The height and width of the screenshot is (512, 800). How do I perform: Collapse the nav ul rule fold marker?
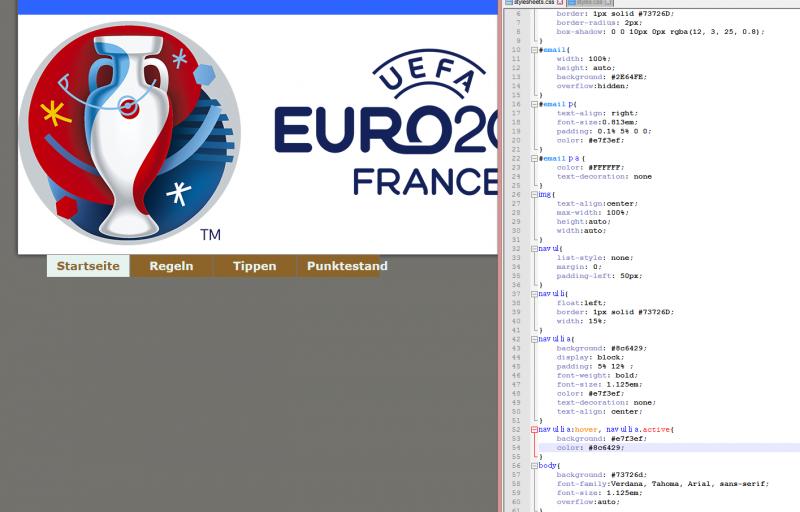pyautogui.click(x=534, y=249)
